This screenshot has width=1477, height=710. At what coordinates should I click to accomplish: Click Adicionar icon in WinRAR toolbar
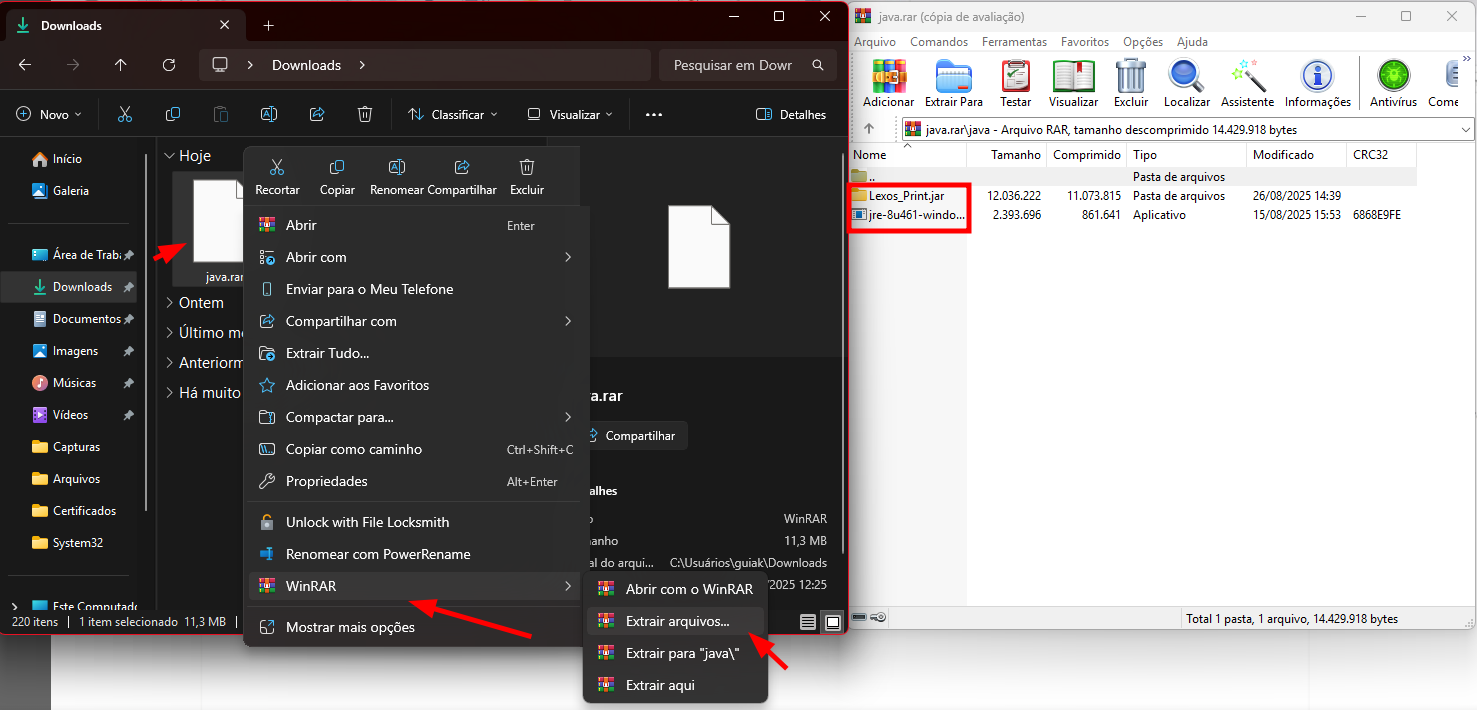pyautogui.click(x=888, y=83)
